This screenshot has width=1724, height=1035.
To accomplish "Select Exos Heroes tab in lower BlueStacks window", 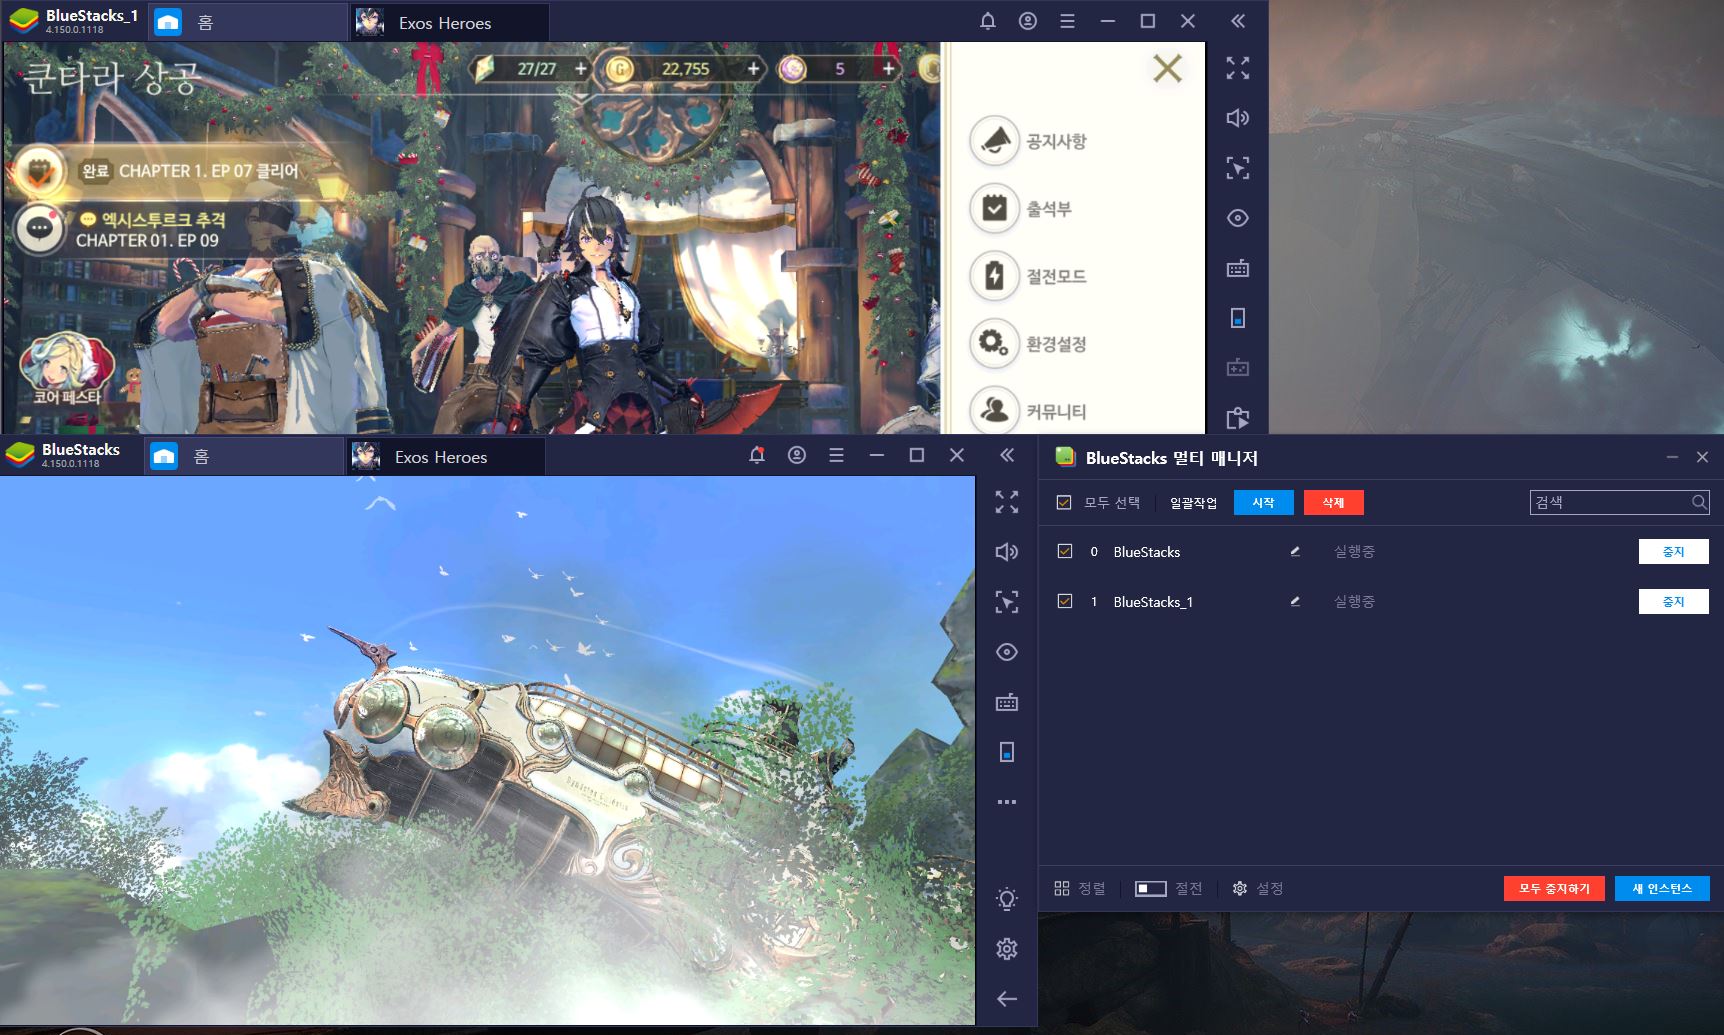I will (x=444, y=456).
